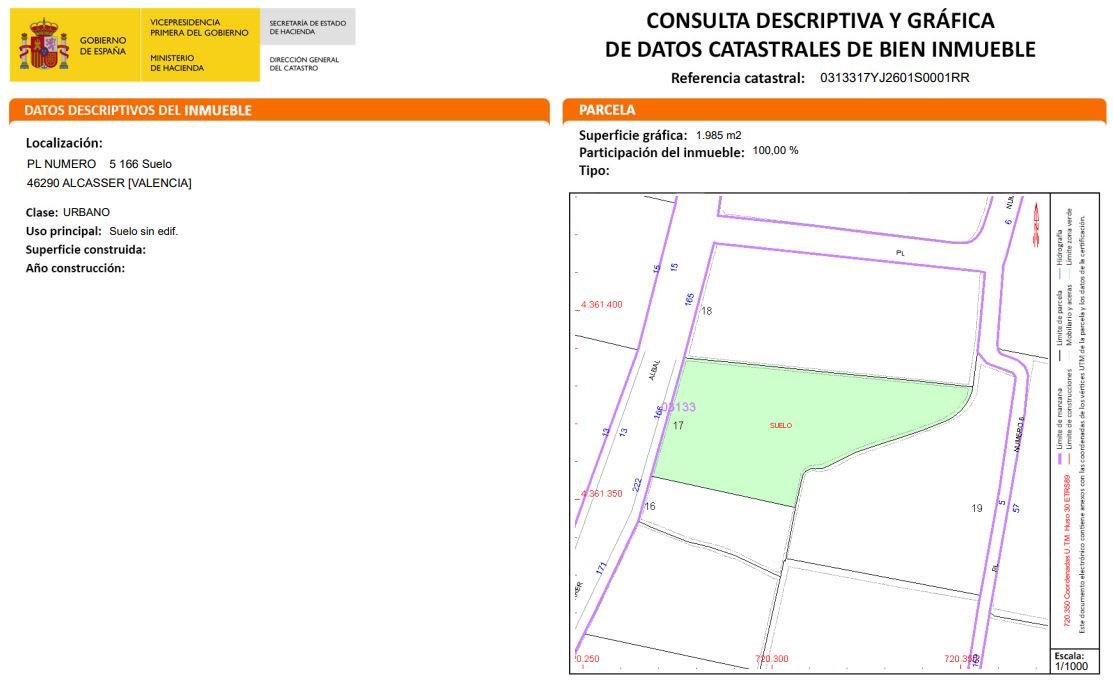Click the 'DIRECCIÓN GENERAL DEL CATASTRO' text
Image resolution: width=1113 pixels, height=696 pixels.
[x=304, y=64]
